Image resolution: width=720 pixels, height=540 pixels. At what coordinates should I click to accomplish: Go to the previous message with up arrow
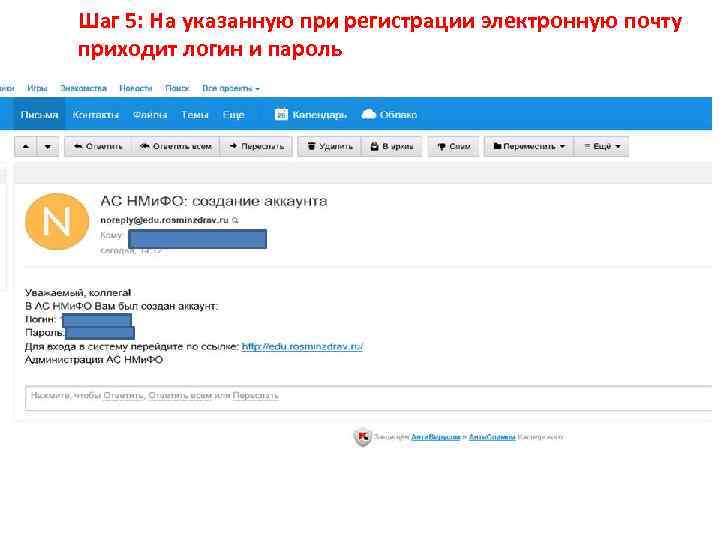[26, 146]
